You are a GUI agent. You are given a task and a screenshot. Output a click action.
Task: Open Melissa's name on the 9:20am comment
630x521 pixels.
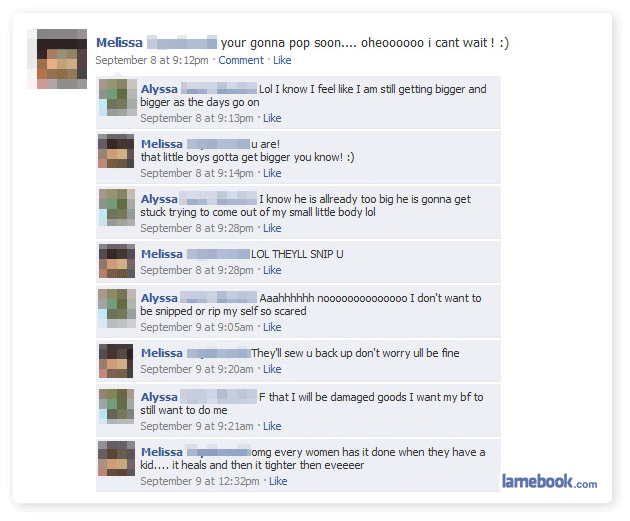pos(162,353)
